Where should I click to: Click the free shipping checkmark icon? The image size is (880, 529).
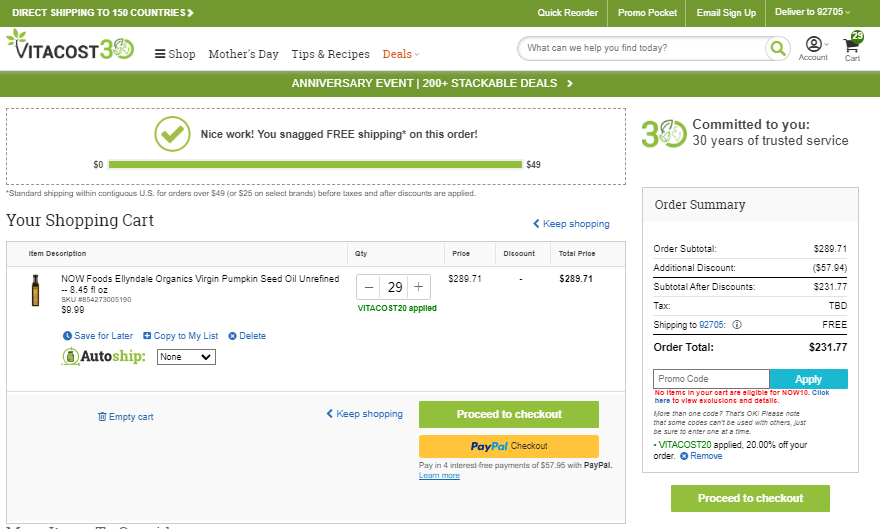coord(172,134)
